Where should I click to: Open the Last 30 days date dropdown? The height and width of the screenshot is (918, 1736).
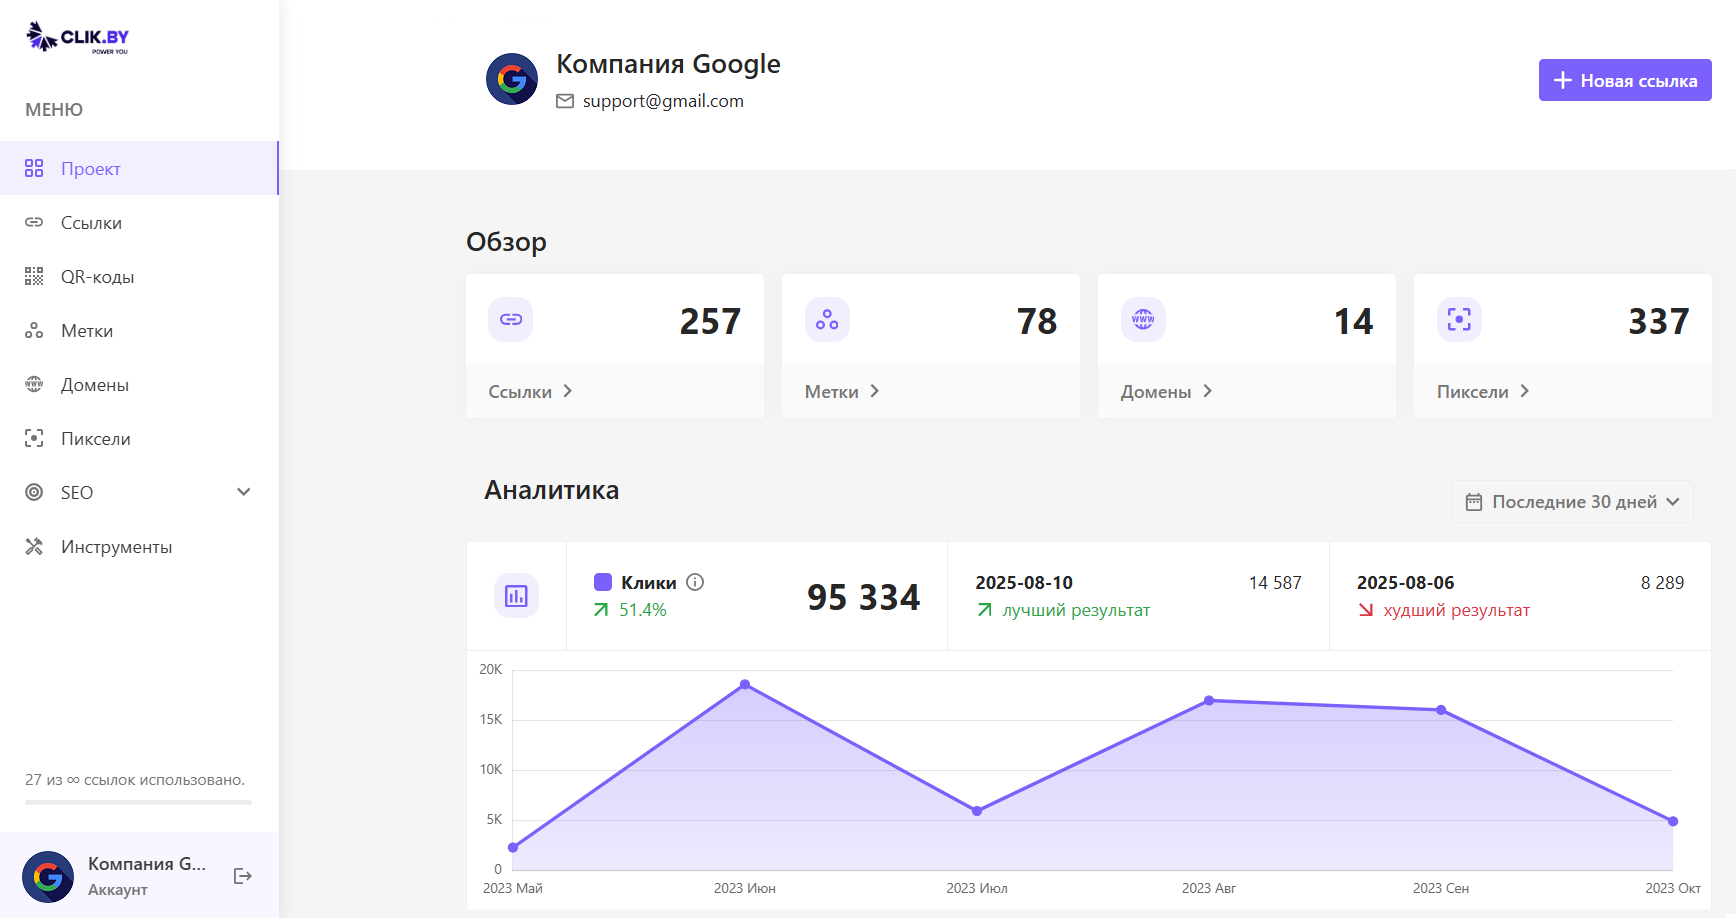(x=1572, y=502)
